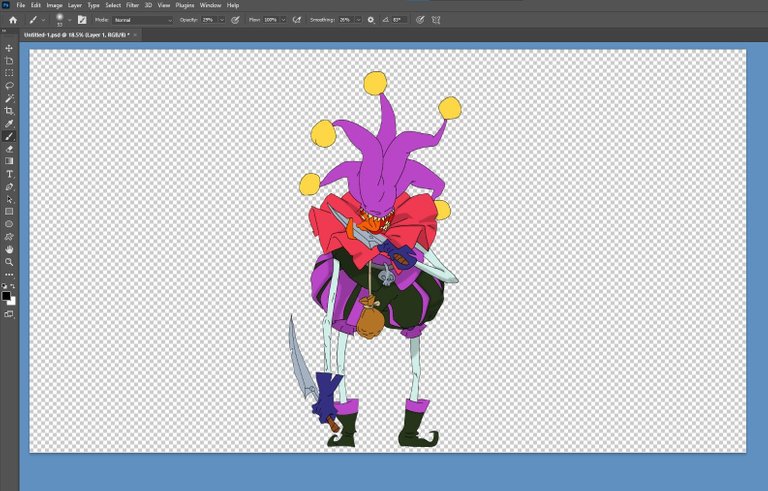Open the Filter menu
The width and height of the screenshot is (768, 491).
pos(132,5)
